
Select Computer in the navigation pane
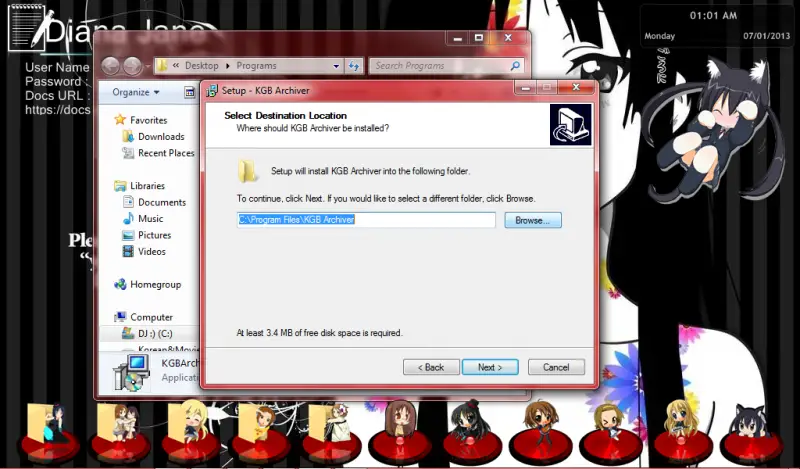point(151,317)
